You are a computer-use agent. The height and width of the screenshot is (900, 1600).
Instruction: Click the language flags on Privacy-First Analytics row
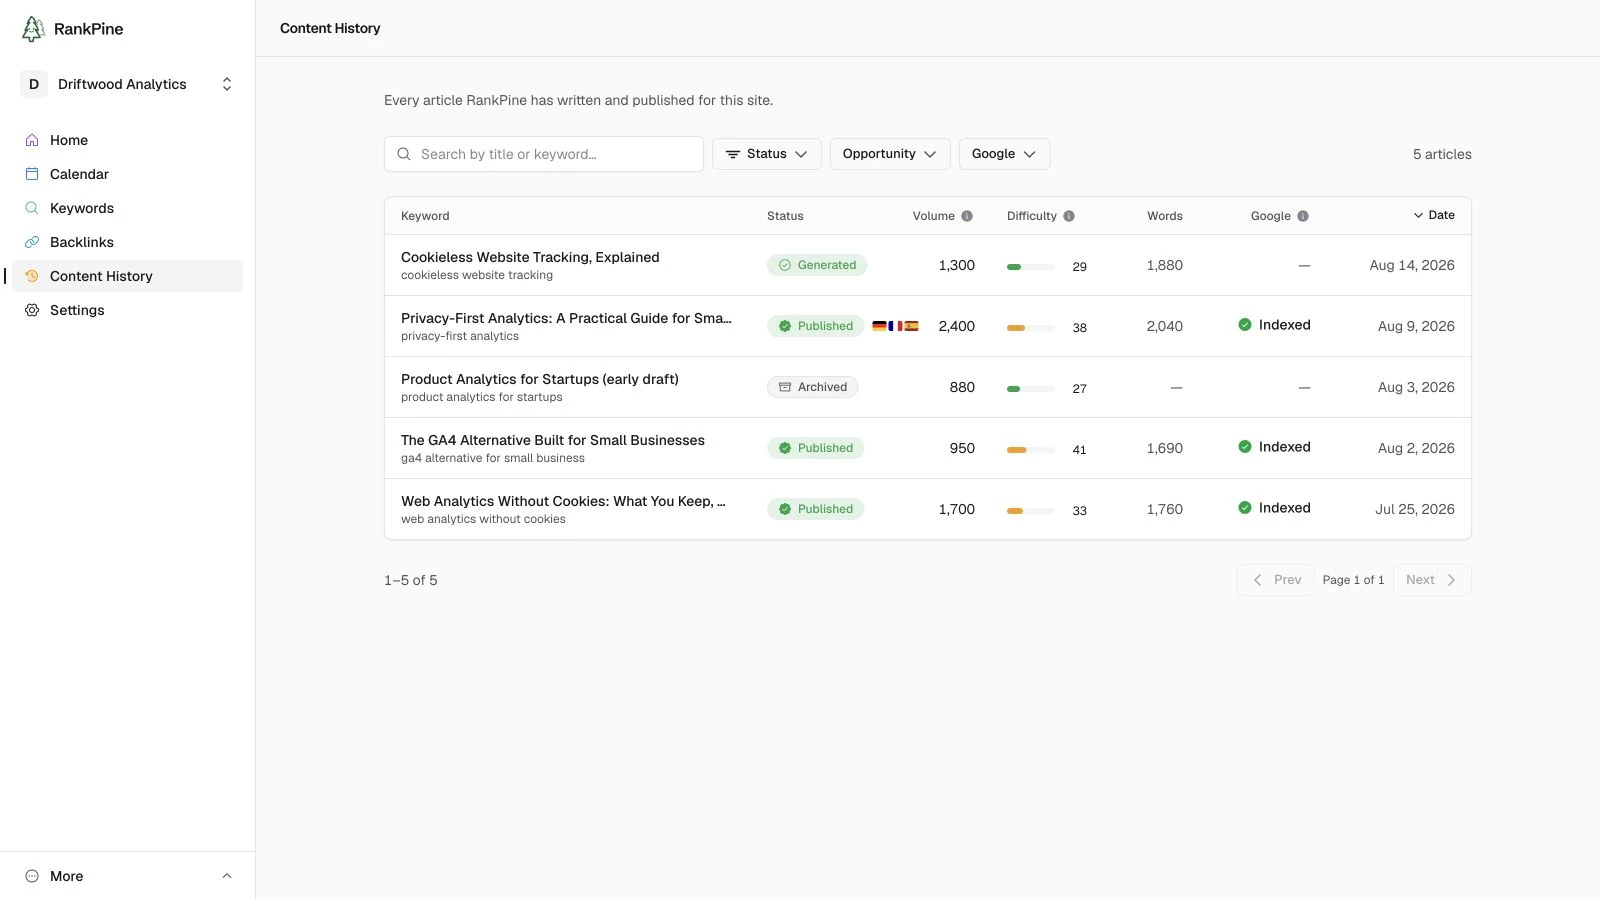(895, 326)
